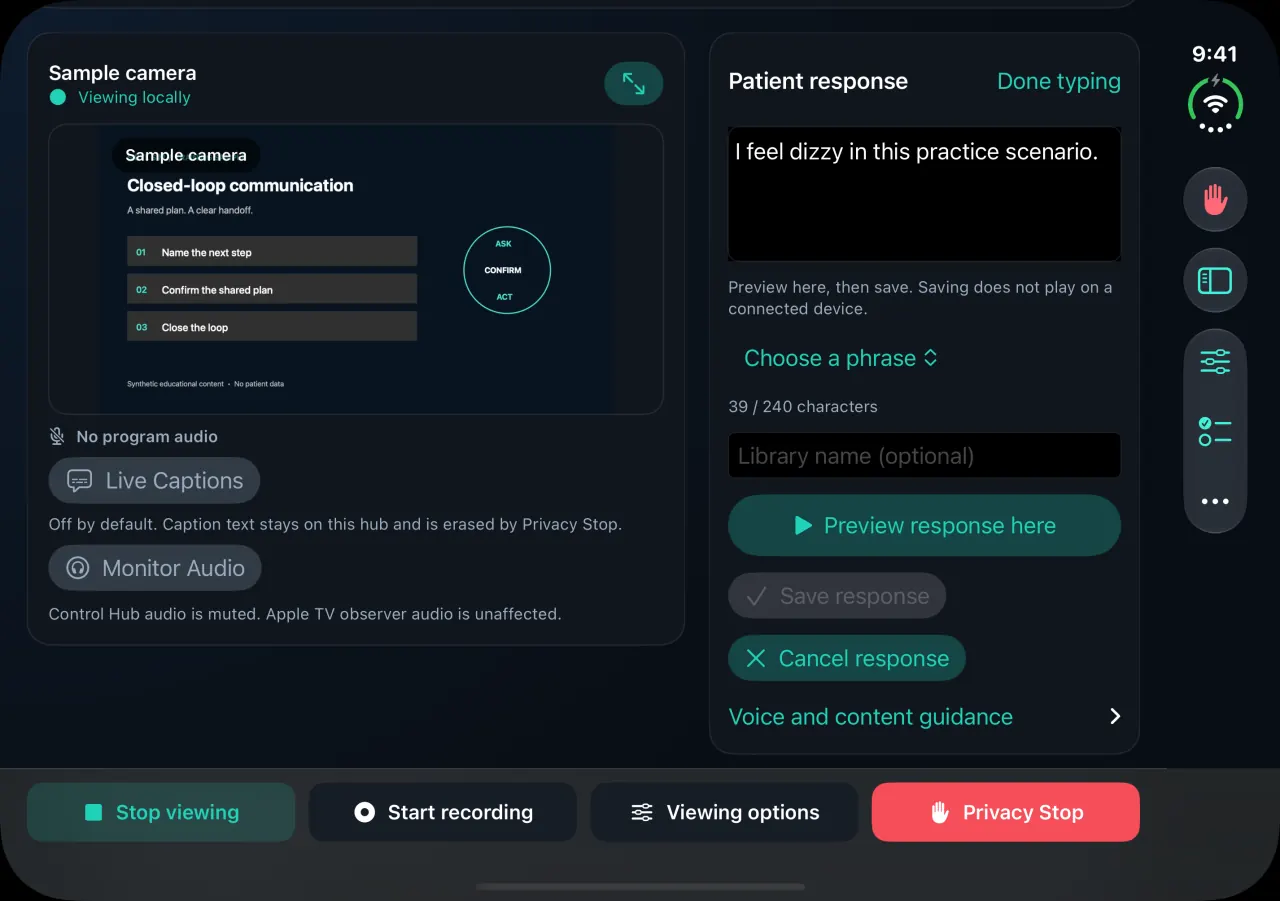Cancel the patient response
1280x901 pixels.
(x=847, y=658)
